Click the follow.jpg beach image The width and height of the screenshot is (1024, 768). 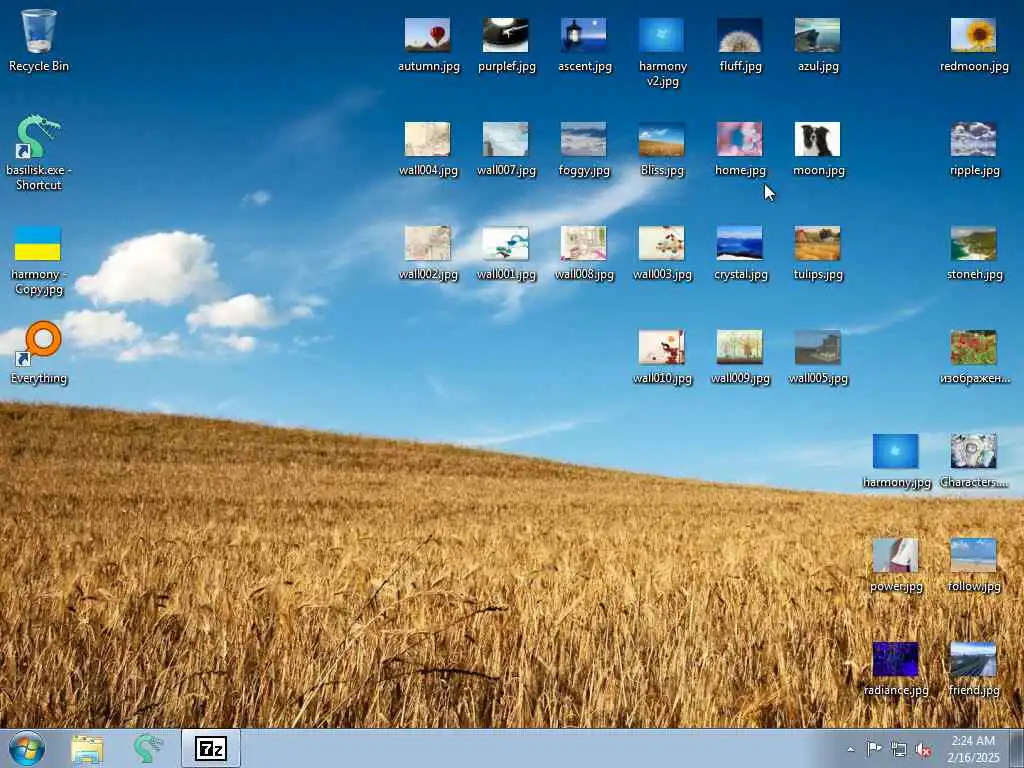coord(974,565)
